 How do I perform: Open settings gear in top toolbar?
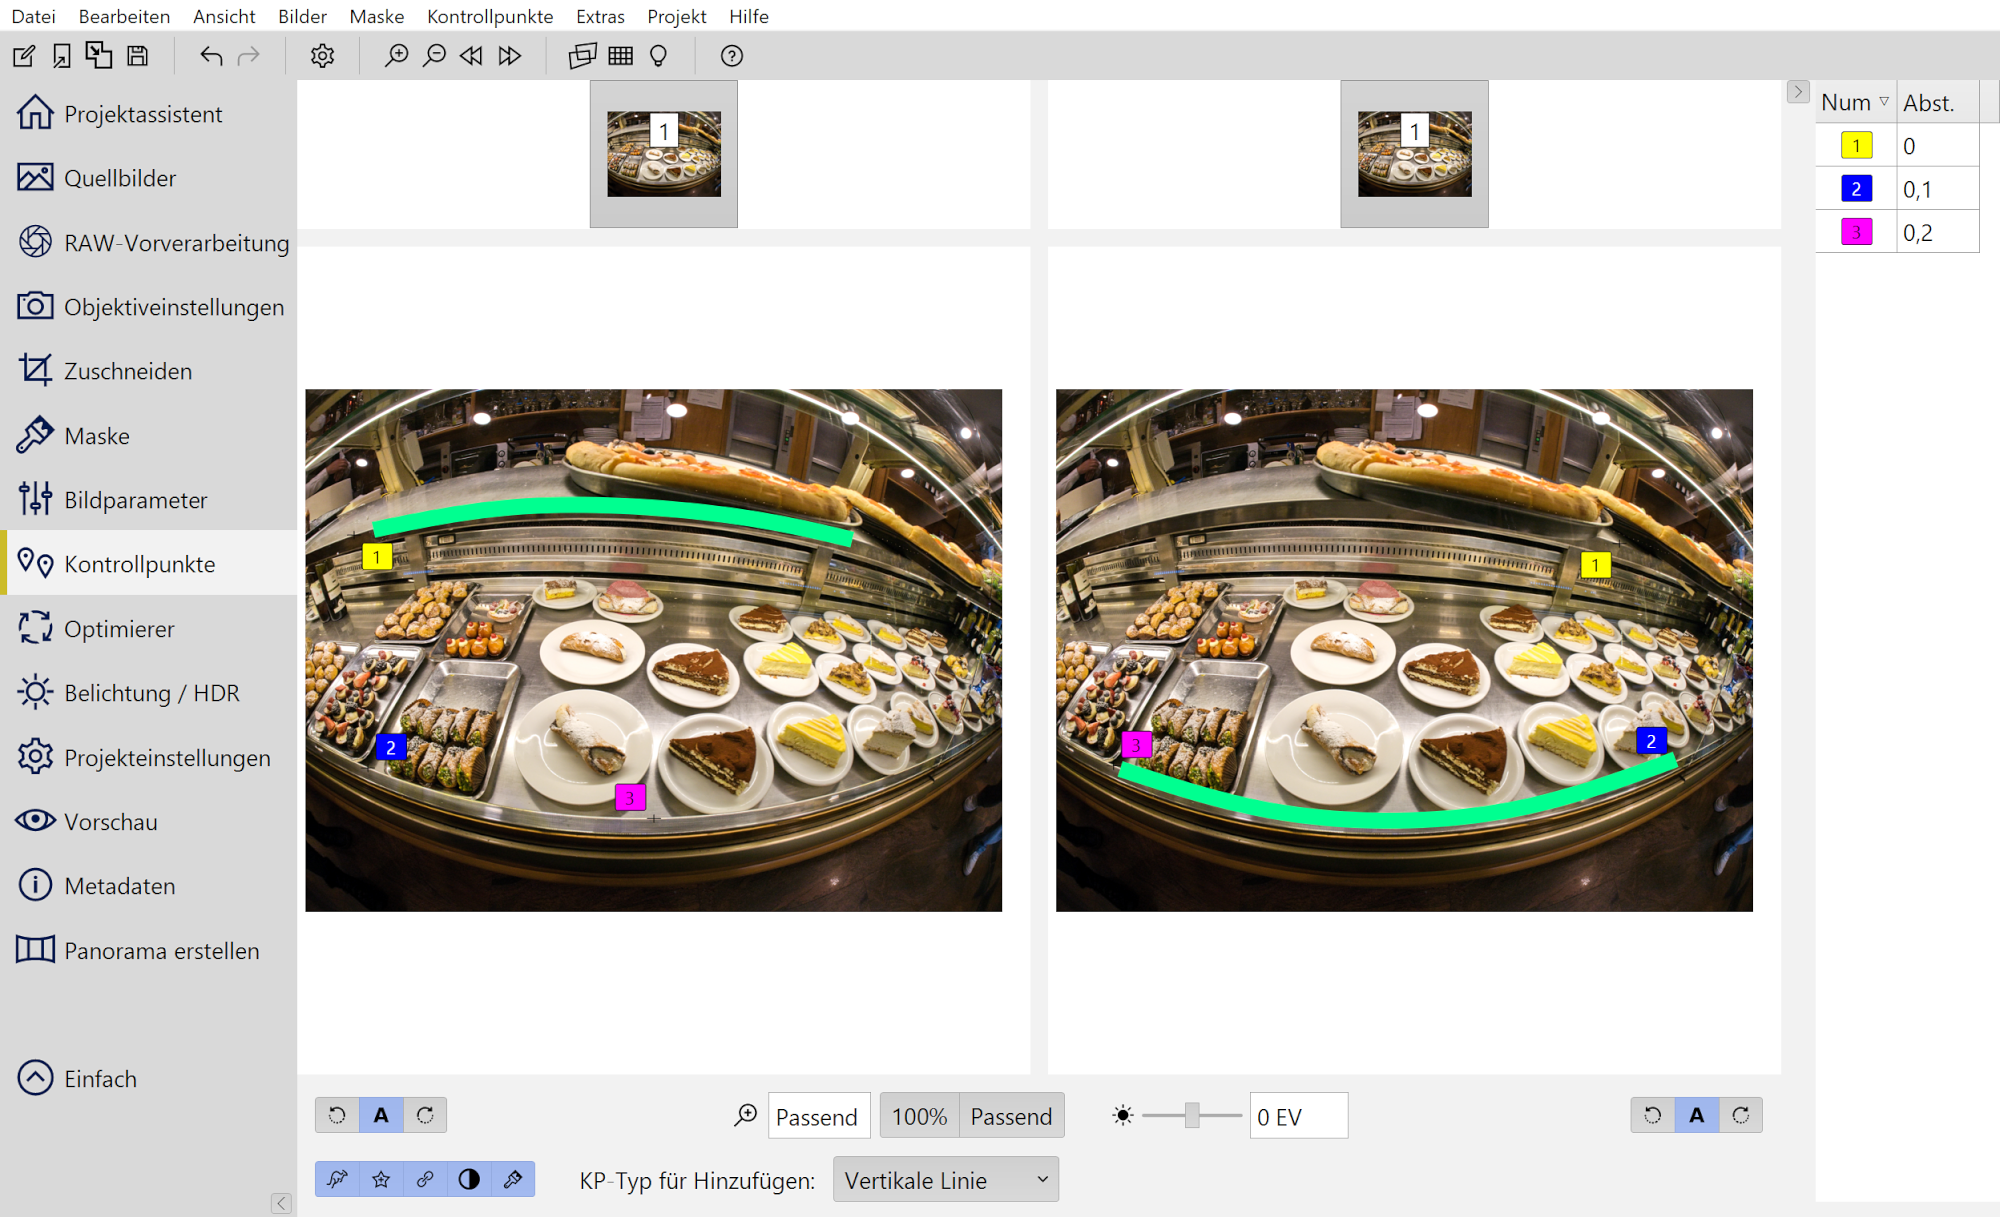(322, 56)
